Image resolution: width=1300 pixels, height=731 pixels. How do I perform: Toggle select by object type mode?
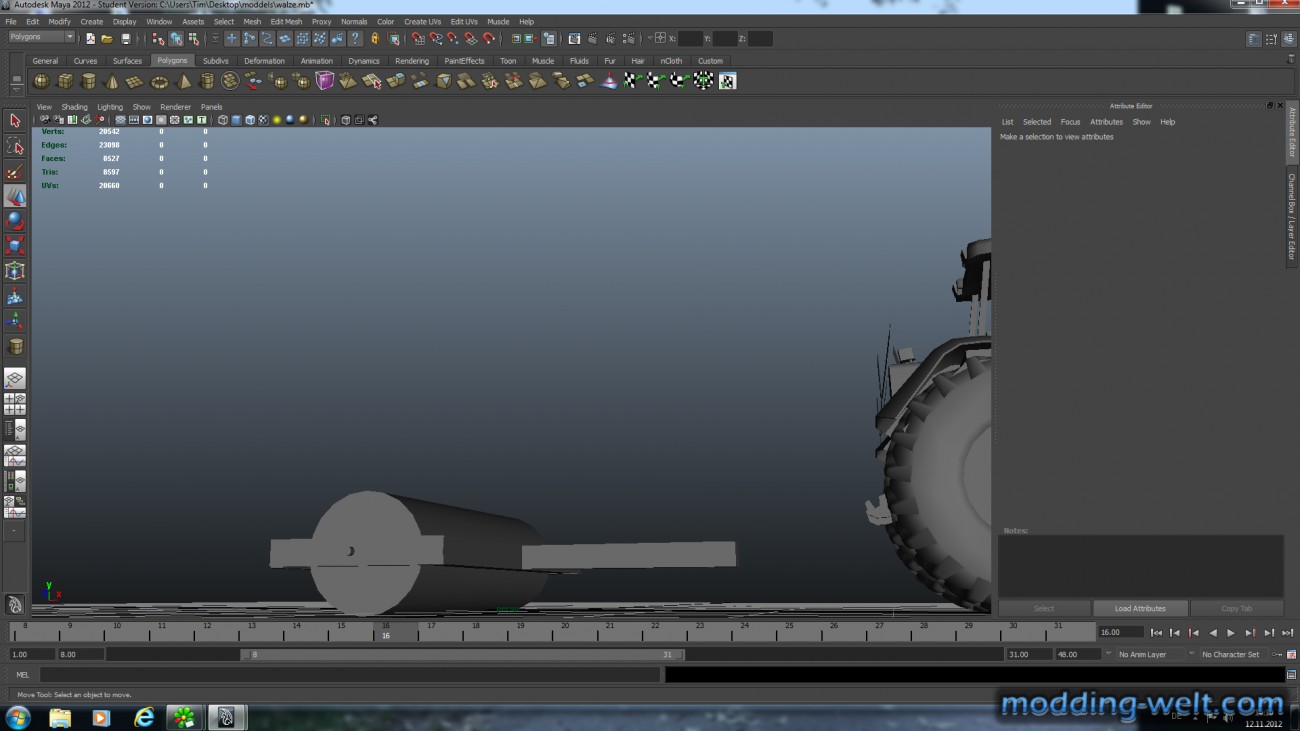click(176, 39)
